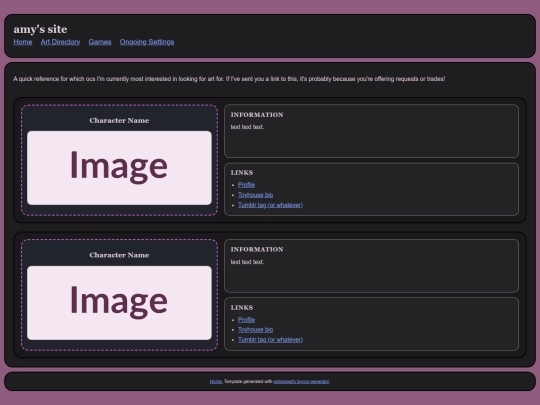Select the first card's Character Name heading
540x405 pixels.
tap(119, 121)
